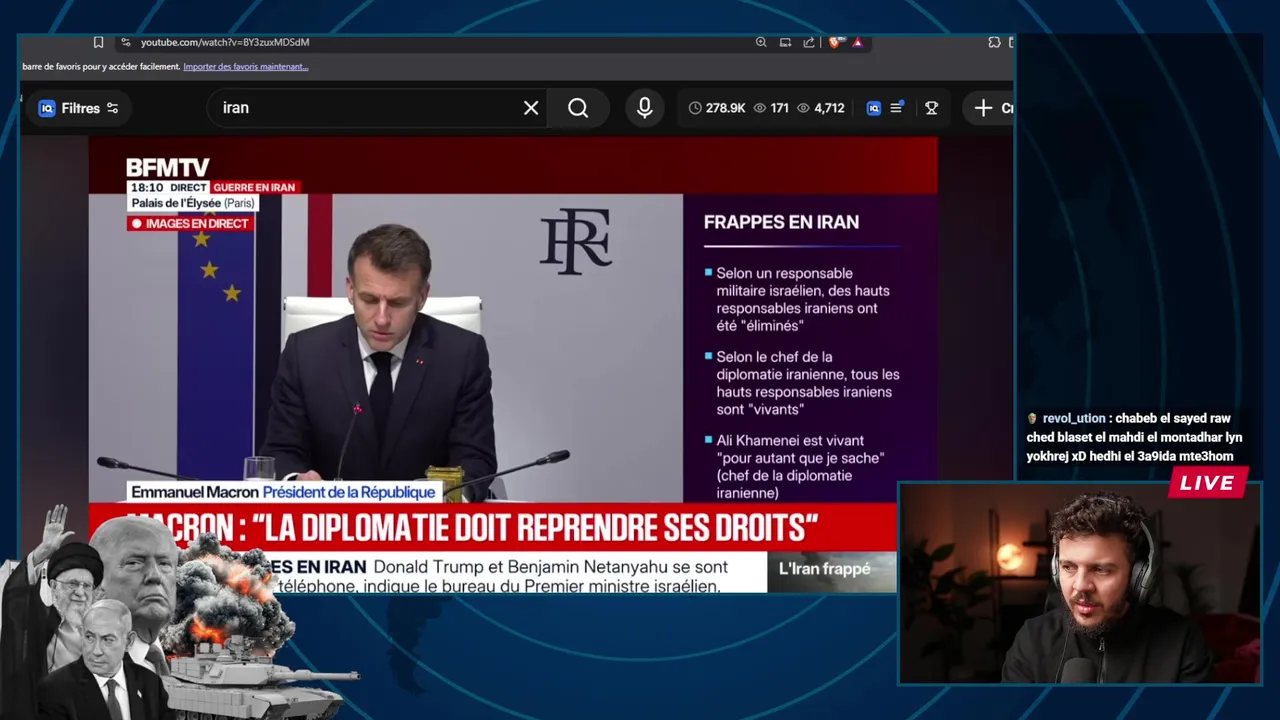Click the 'revol_ution' chat username
Image resolution: width=1280 pixels, height=720 pixels.
click(x=1073, y=419)
